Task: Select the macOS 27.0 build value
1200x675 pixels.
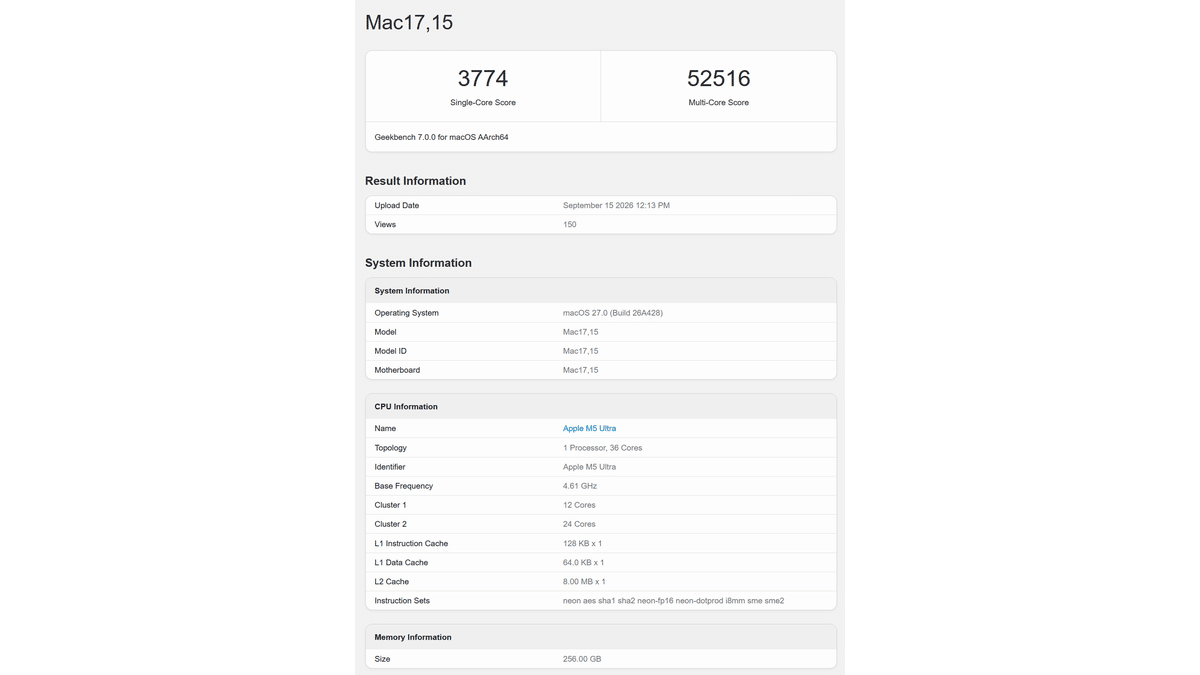Action: click(613, 313)
